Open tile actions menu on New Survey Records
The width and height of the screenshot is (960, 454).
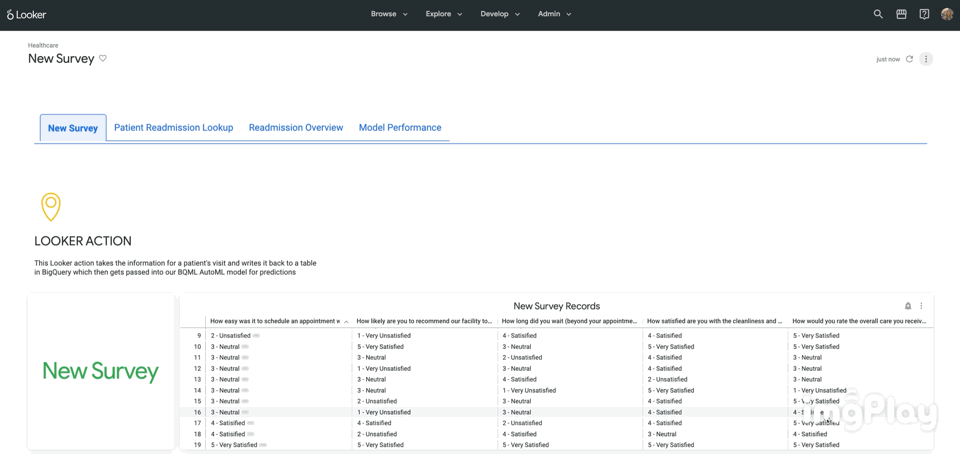tap(921, 306)
